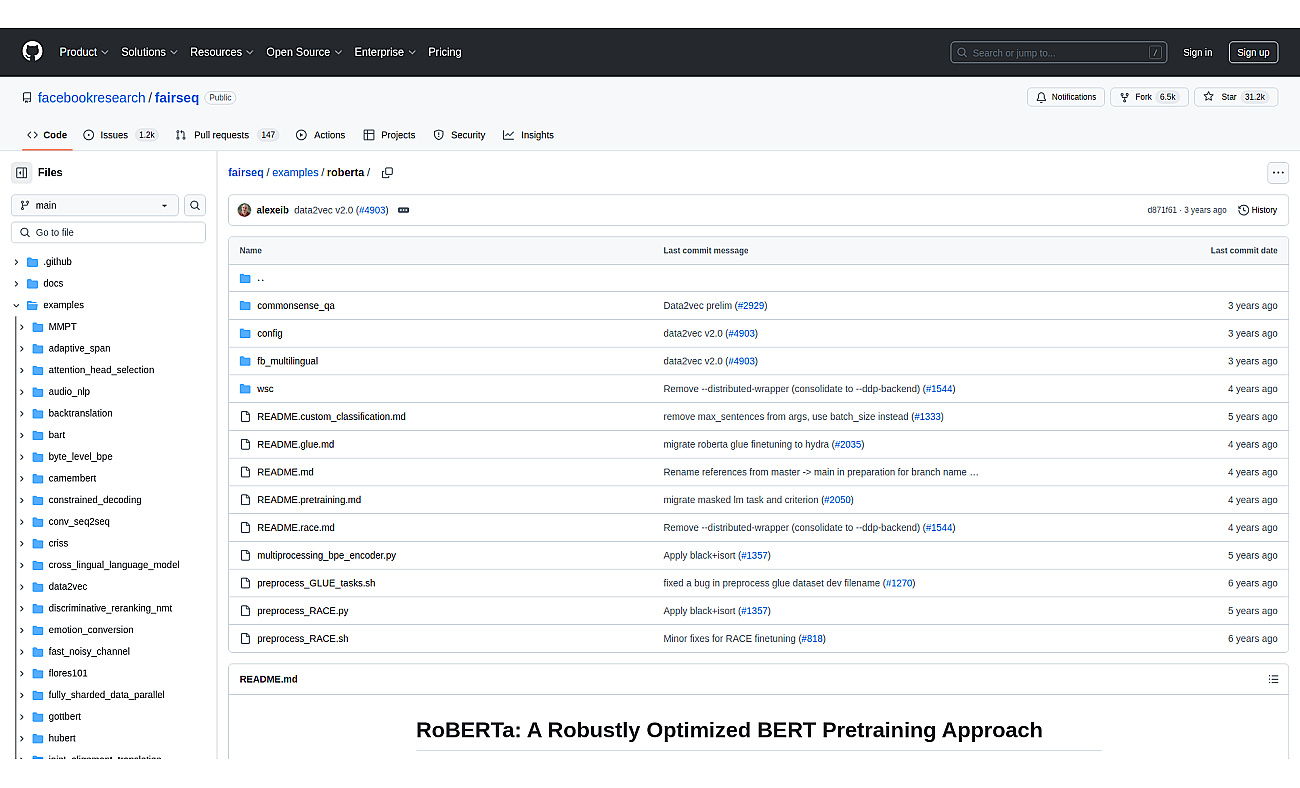Click the commonsense_qa folder icon
Viewport: 1300px width, 788px height.
[245, 306]
